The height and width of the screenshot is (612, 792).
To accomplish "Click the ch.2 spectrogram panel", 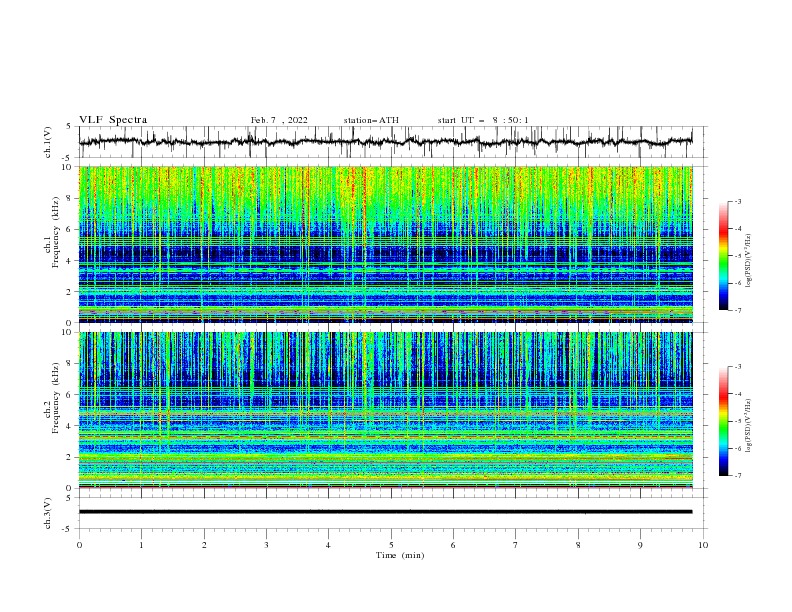I will [x=386, y=410].
